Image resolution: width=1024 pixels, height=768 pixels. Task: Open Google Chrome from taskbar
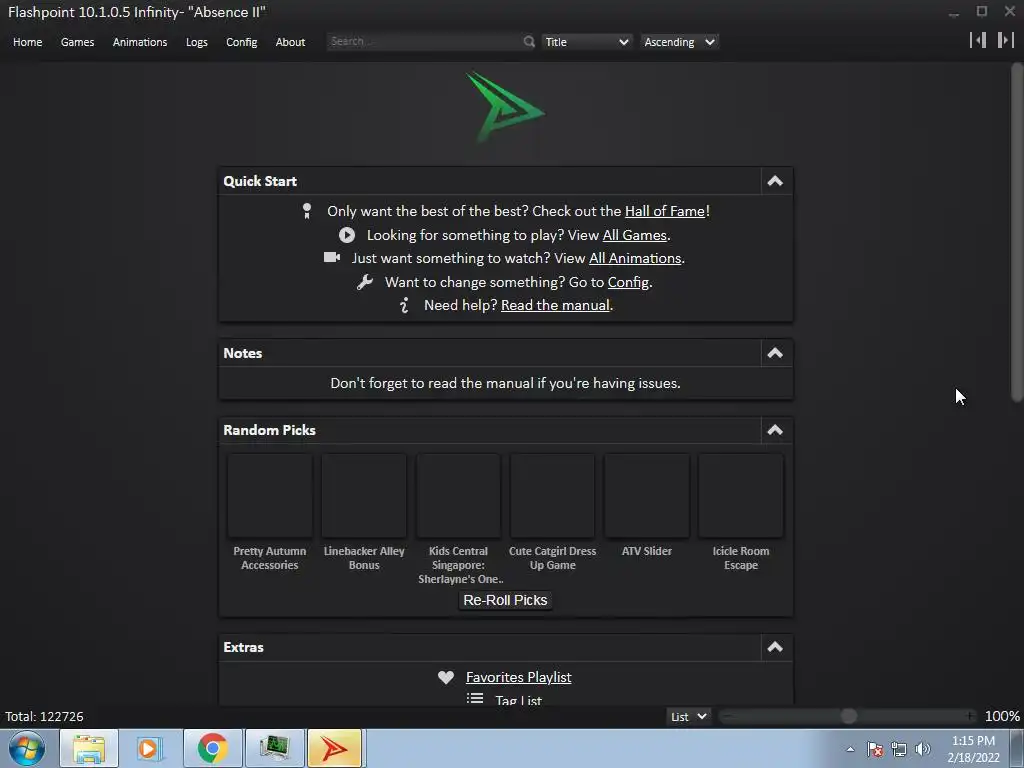pos(212,748)
